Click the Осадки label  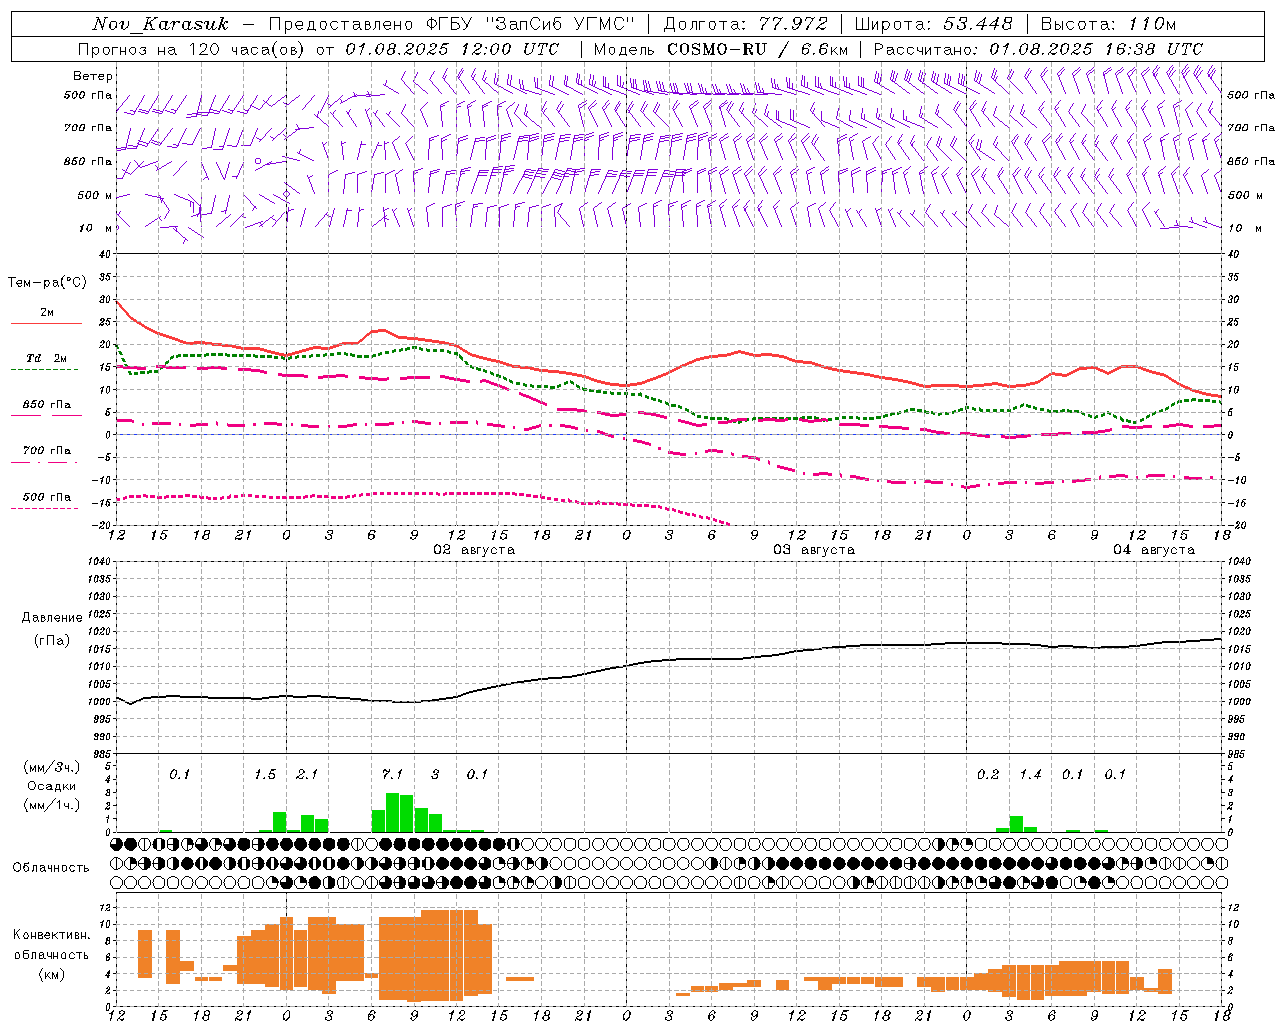pos(51,786)
